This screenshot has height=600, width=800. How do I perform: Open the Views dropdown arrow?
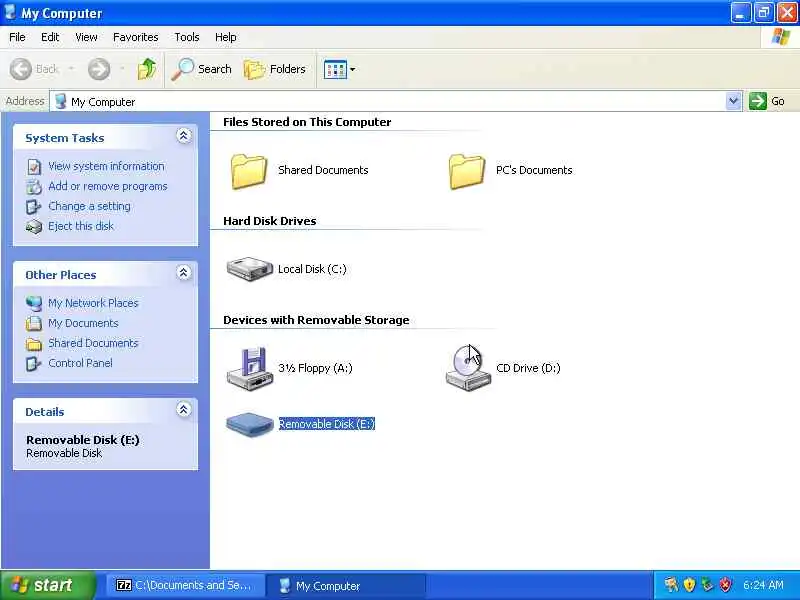pyautogui.click(x=353, y=69)
